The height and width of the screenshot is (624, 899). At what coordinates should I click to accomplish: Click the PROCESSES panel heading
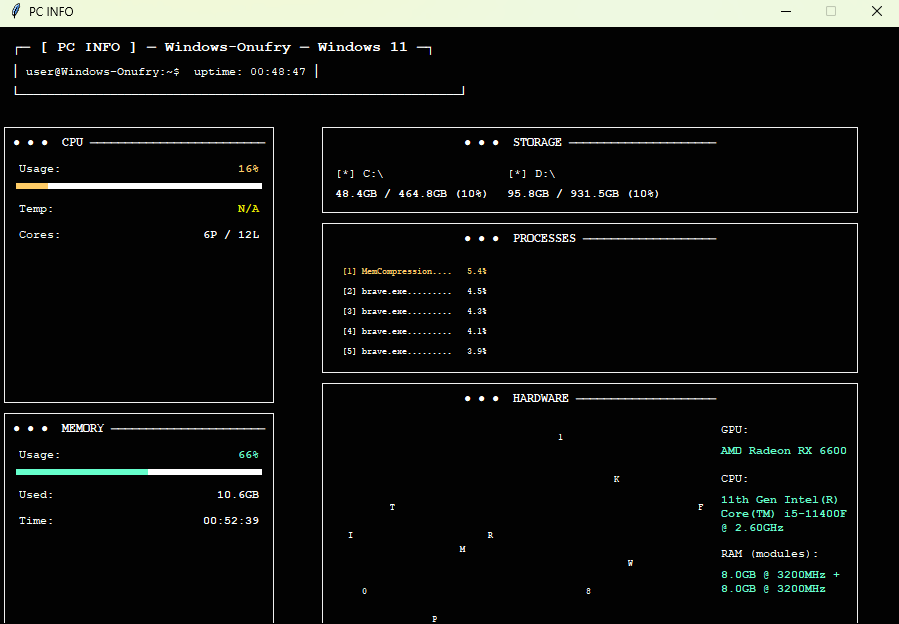(544, 239)
